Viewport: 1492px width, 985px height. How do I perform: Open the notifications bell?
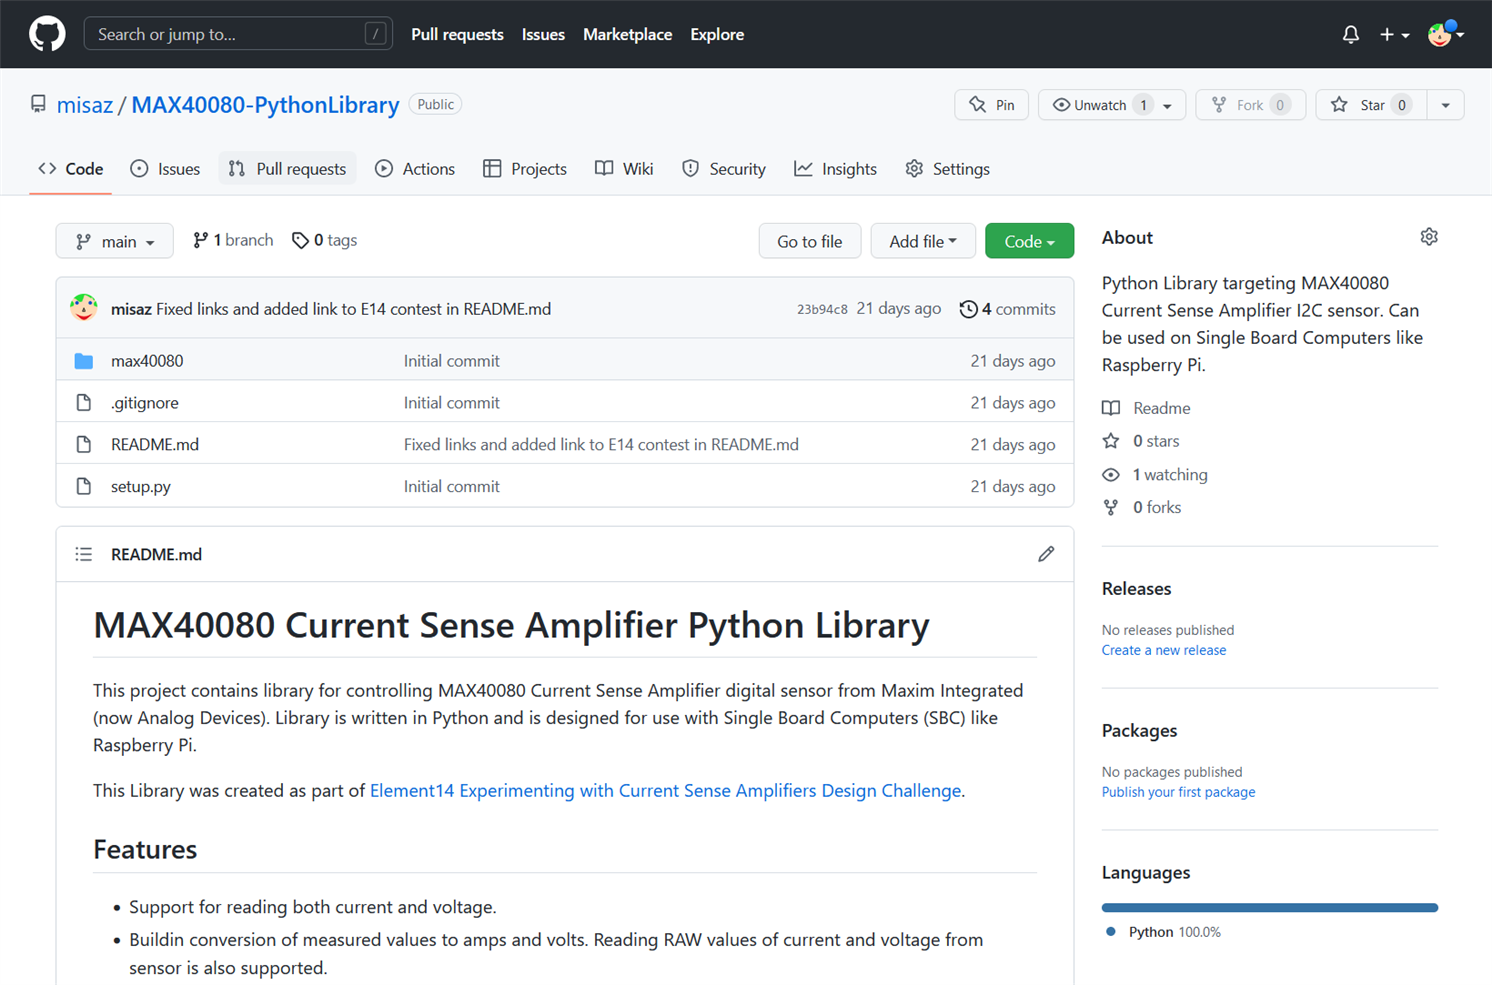1350,34
